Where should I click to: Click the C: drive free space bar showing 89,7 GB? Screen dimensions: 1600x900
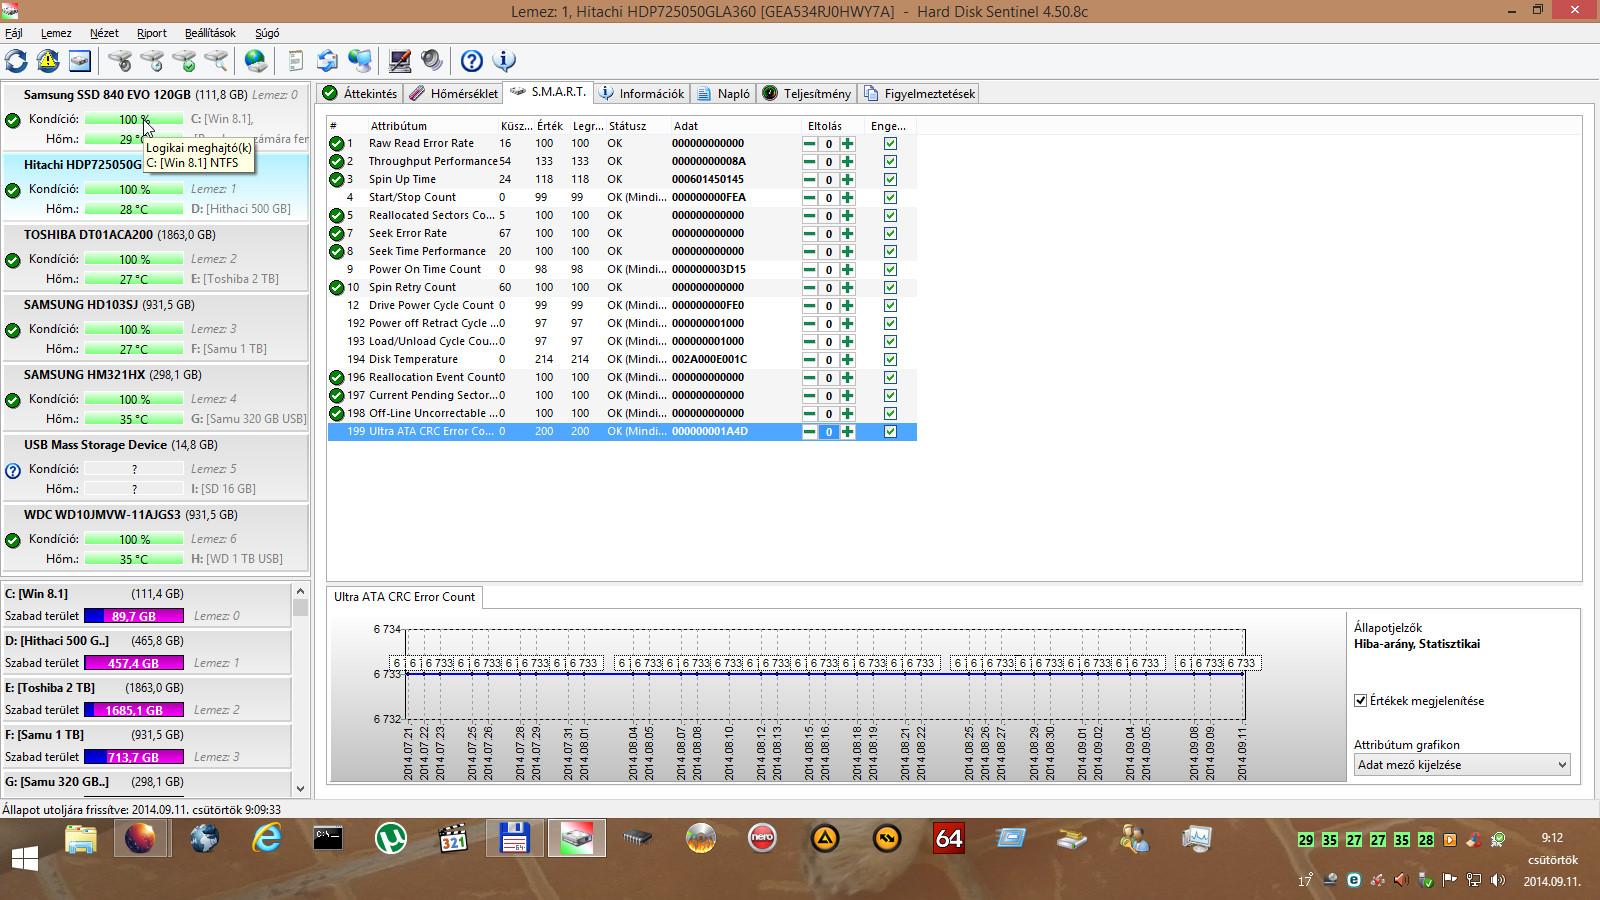(134, 616)
